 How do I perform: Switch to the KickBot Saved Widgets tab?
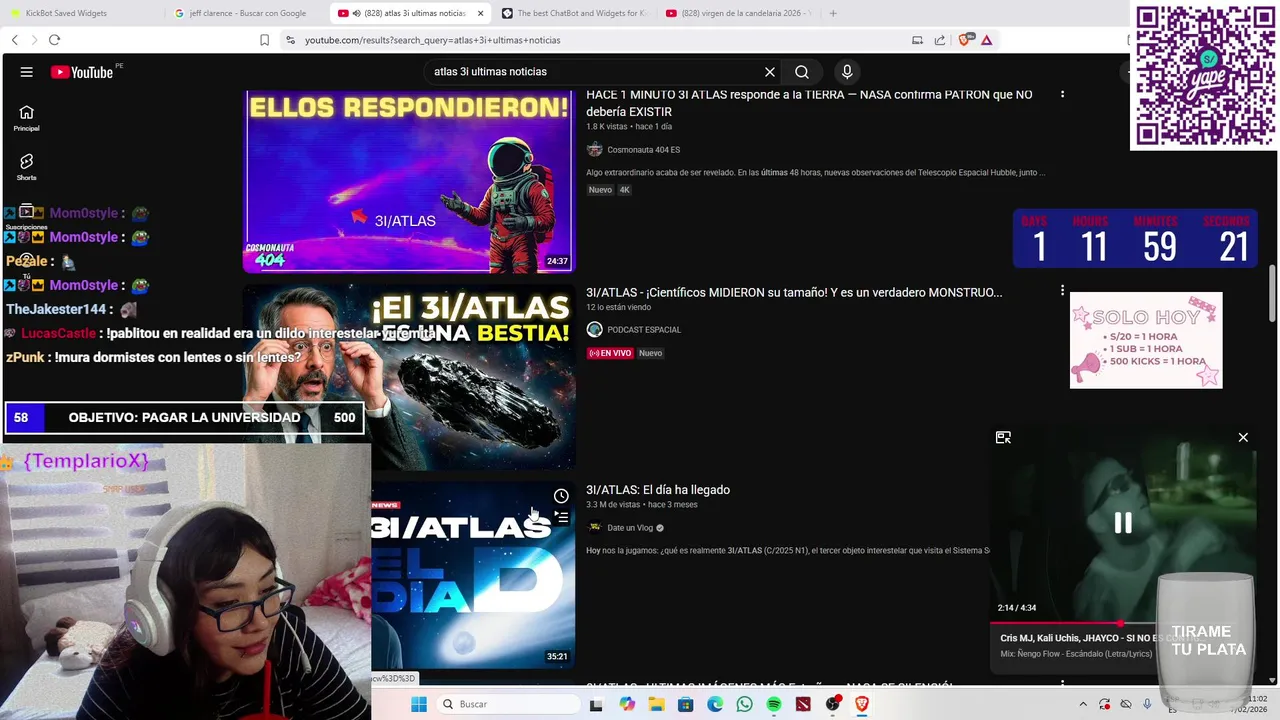click(80, 13)
